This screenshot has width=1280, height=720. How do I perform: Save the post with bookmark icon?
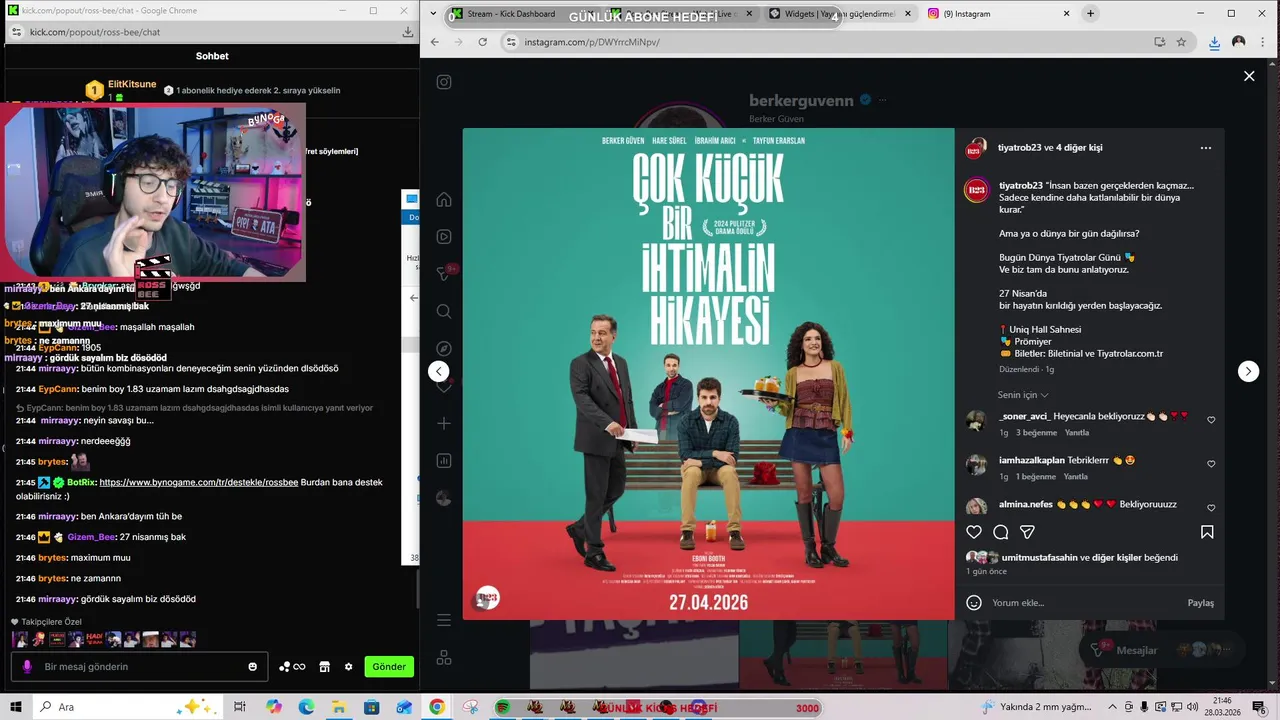pos(1207,532)
